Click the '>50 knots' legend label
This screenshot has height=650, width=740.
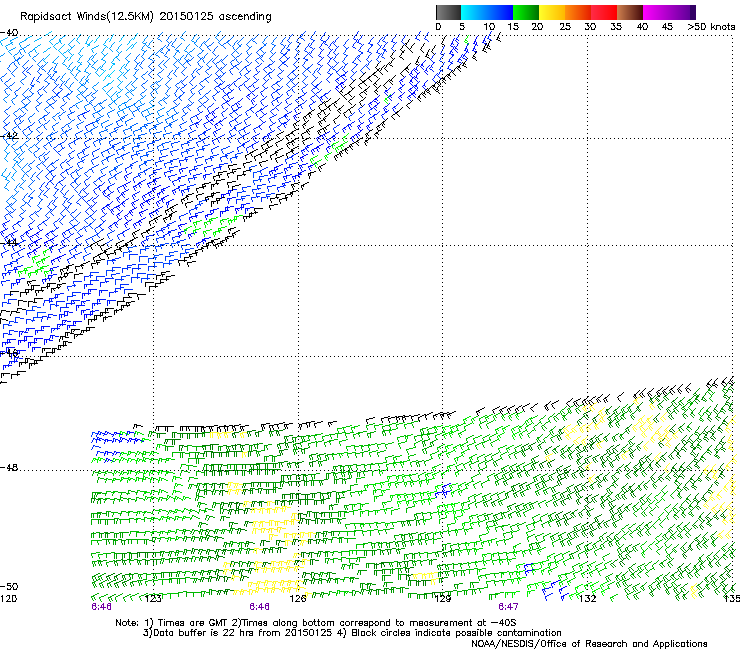coord(711,27)
